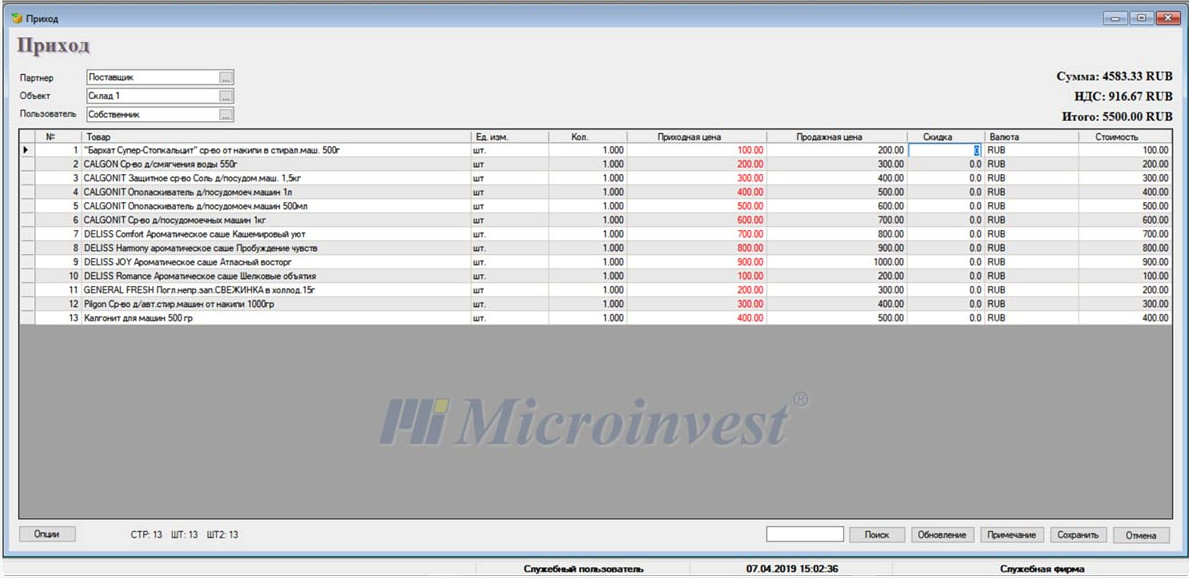This screenshot has height=578, width=1189.
Task: Click the row selector arrow of first row
Action: 25,150
